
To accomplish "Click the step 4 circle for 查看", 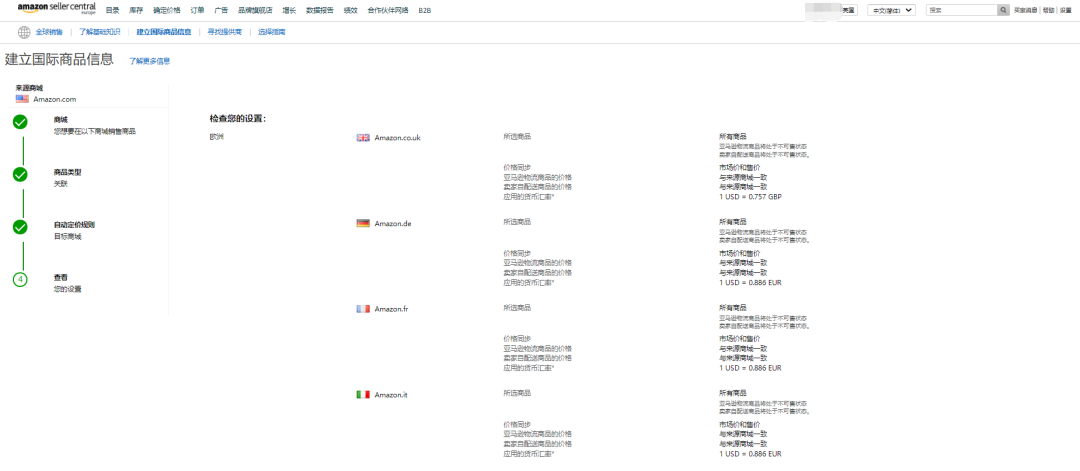I will coord(20,279).
